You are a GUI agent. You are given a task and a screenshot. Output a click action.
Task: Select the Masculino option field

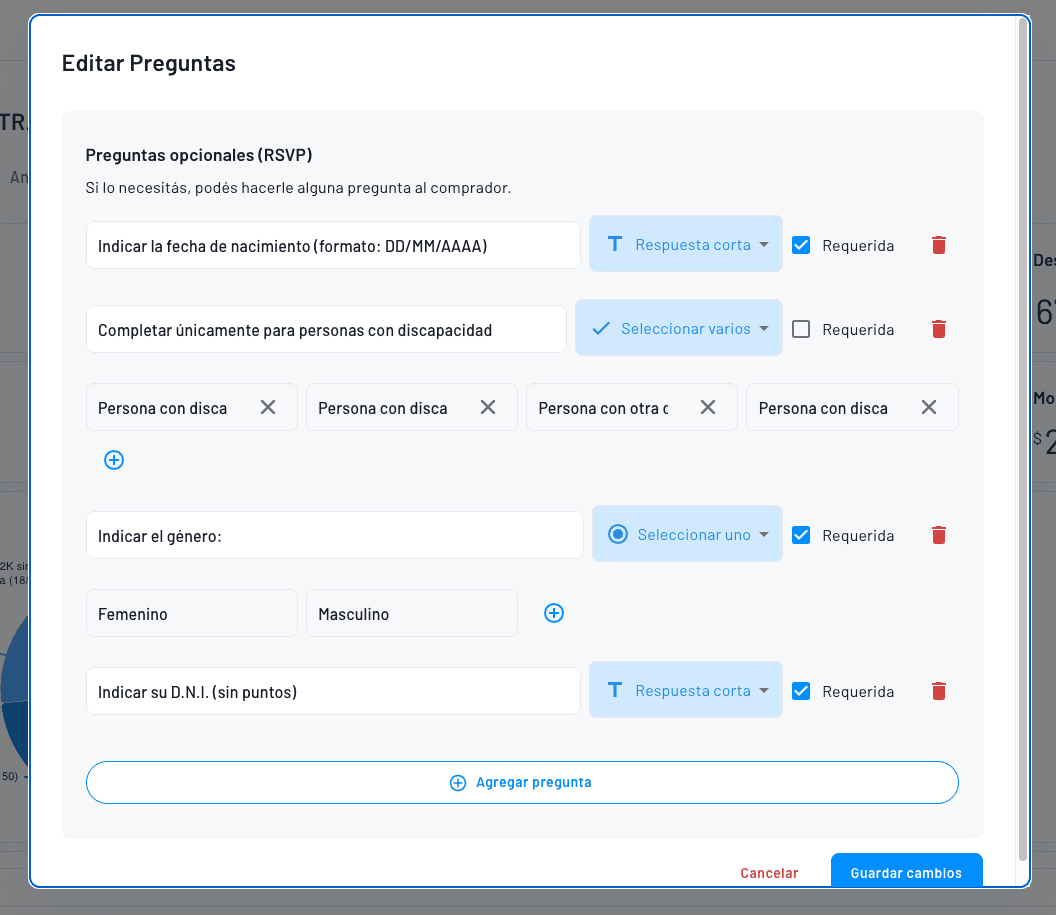[x=411, y=613]
